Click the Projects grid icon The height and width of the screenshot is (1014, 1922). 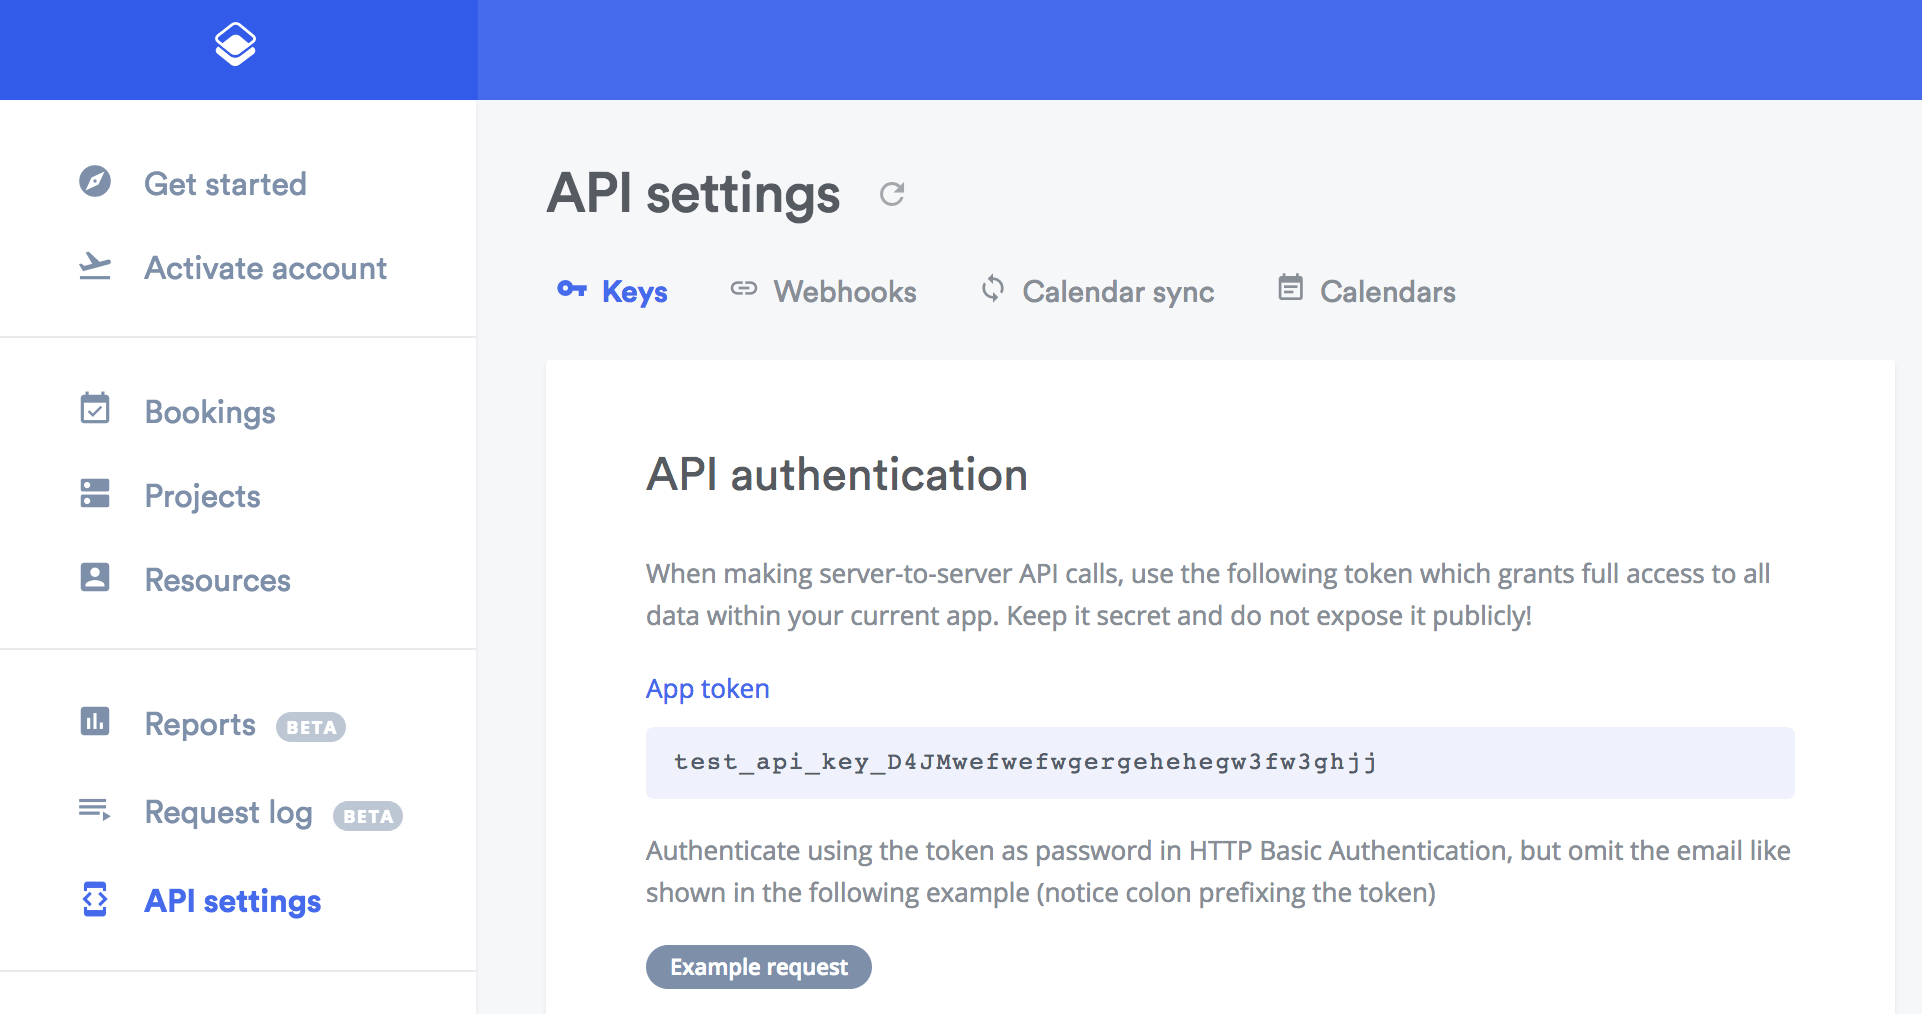click(x=95, y=494)
